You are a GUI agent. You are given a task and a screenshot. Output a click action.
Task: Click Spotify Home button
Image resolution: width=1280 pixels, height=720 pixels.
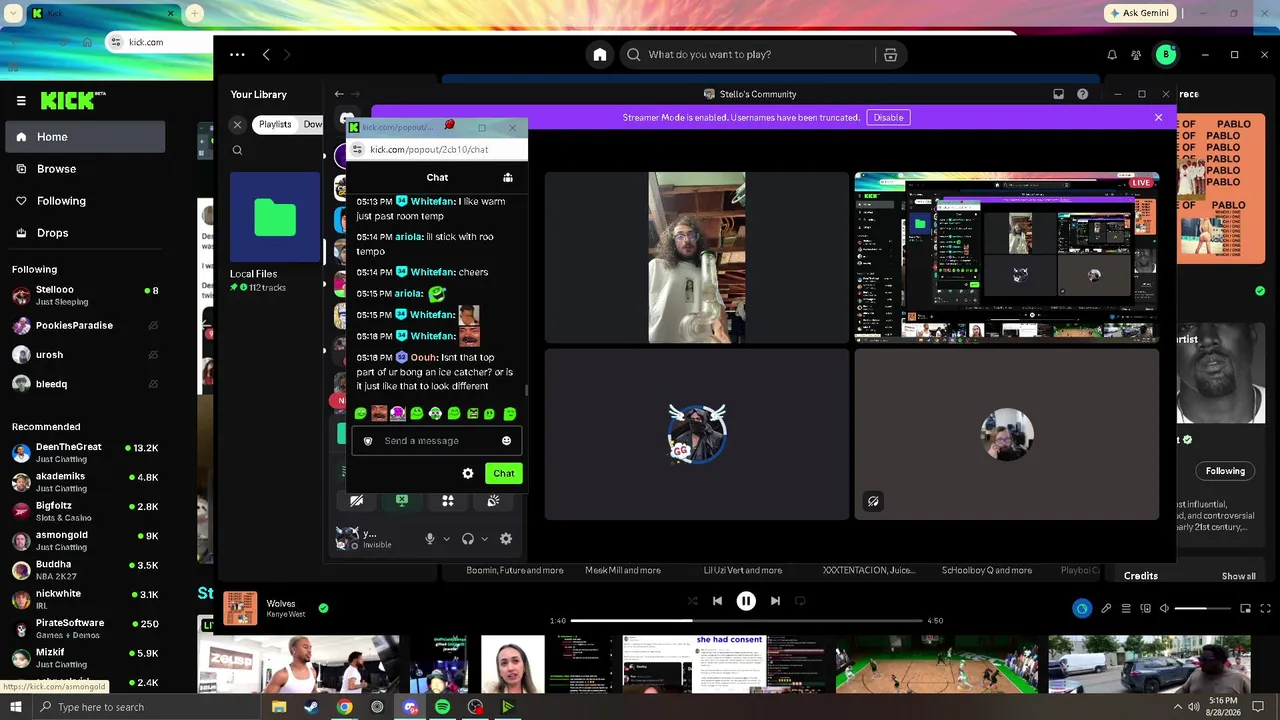click(600, 55)
